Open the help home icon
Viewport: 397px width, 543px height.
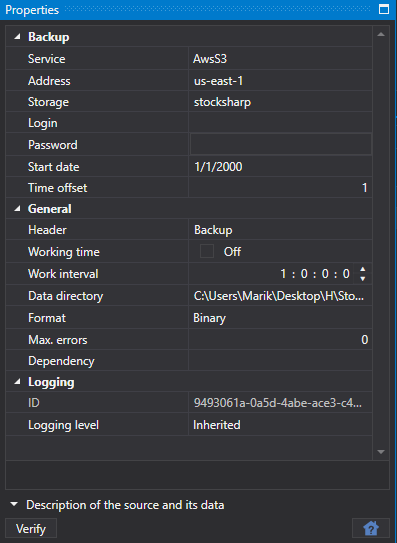[371, 528]
